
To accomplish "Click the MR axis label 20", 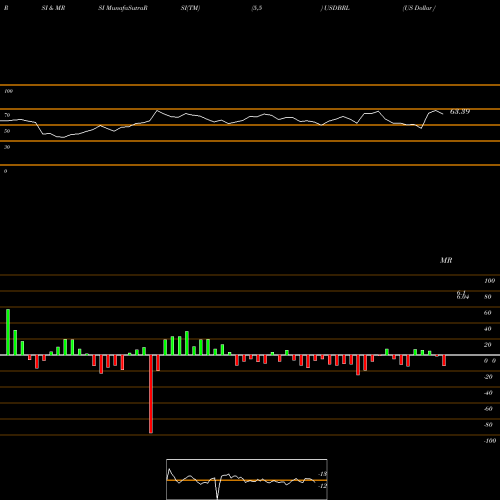I will tap(488, 345).
